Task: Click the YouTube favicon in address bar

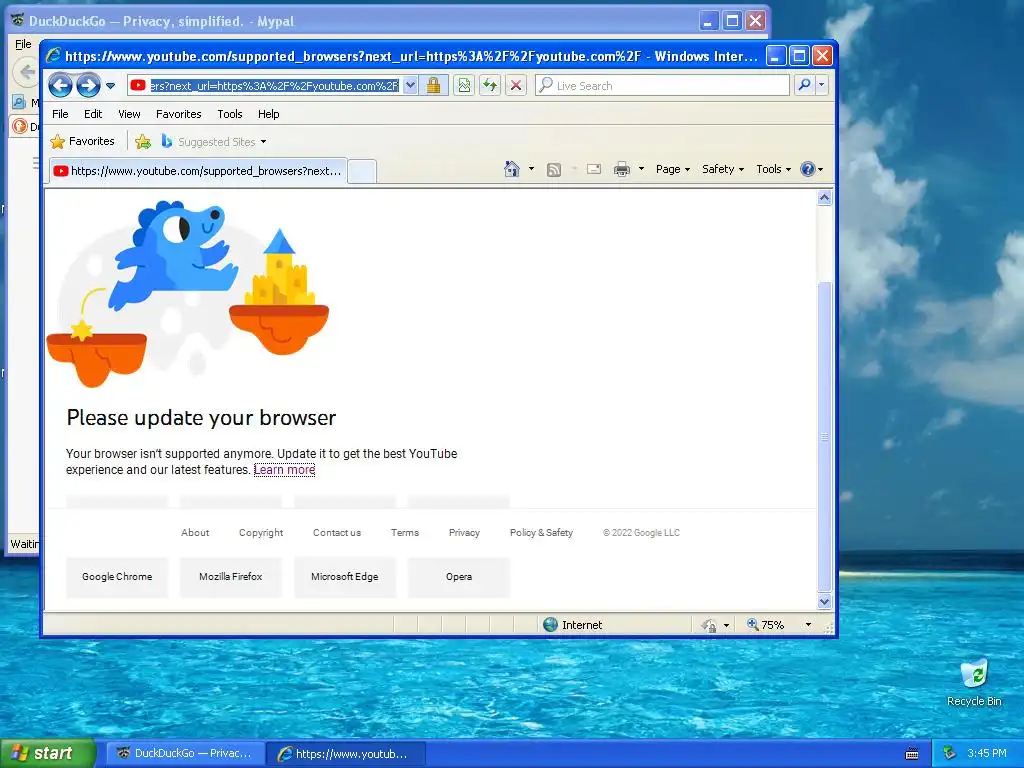Action: 138,85
